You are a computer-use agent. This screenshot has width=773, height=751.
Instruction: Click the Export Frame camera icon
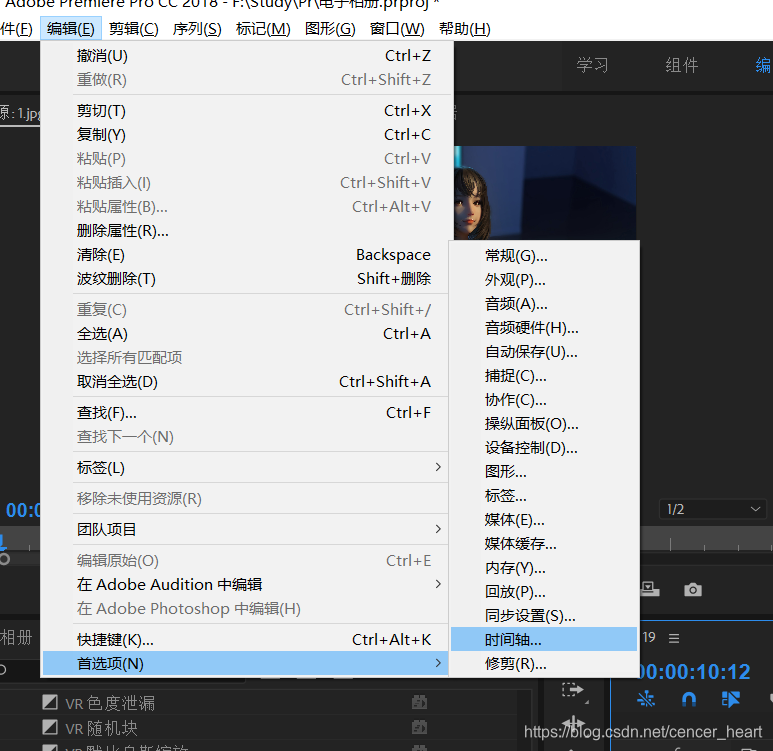[693, 589]
